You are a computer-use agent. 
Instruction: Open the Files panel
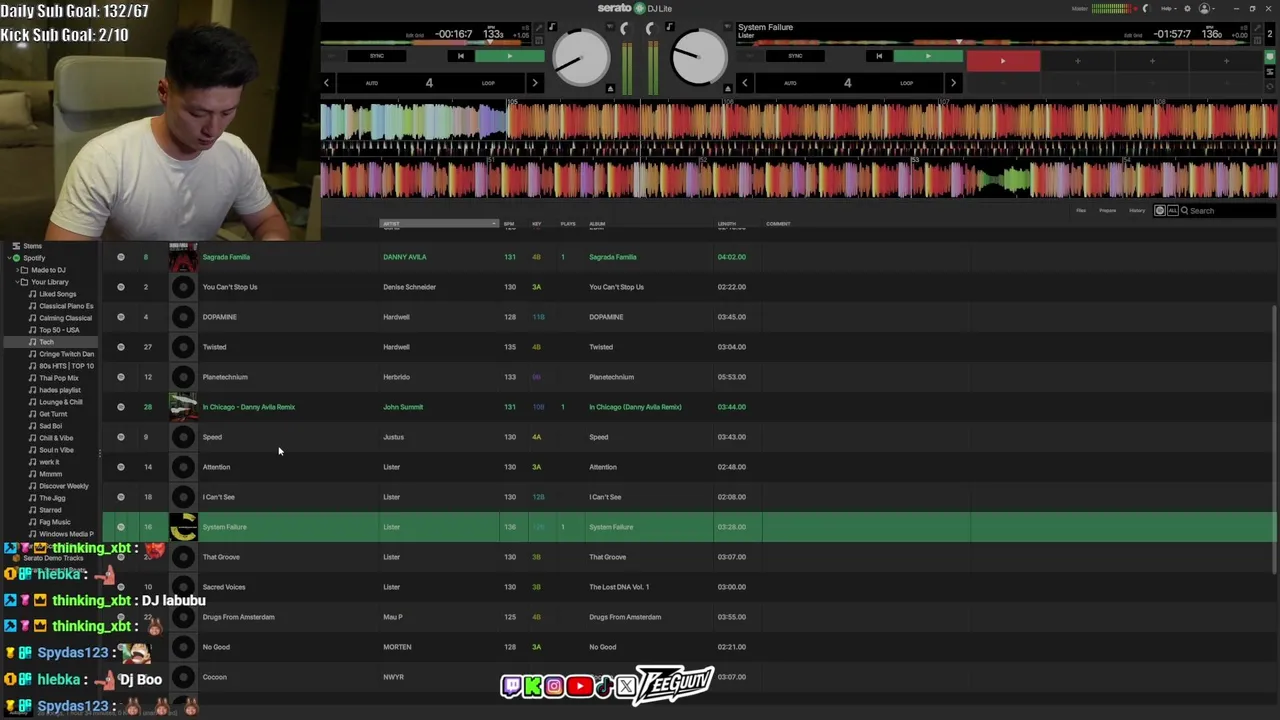click(x=1081, y=211)
